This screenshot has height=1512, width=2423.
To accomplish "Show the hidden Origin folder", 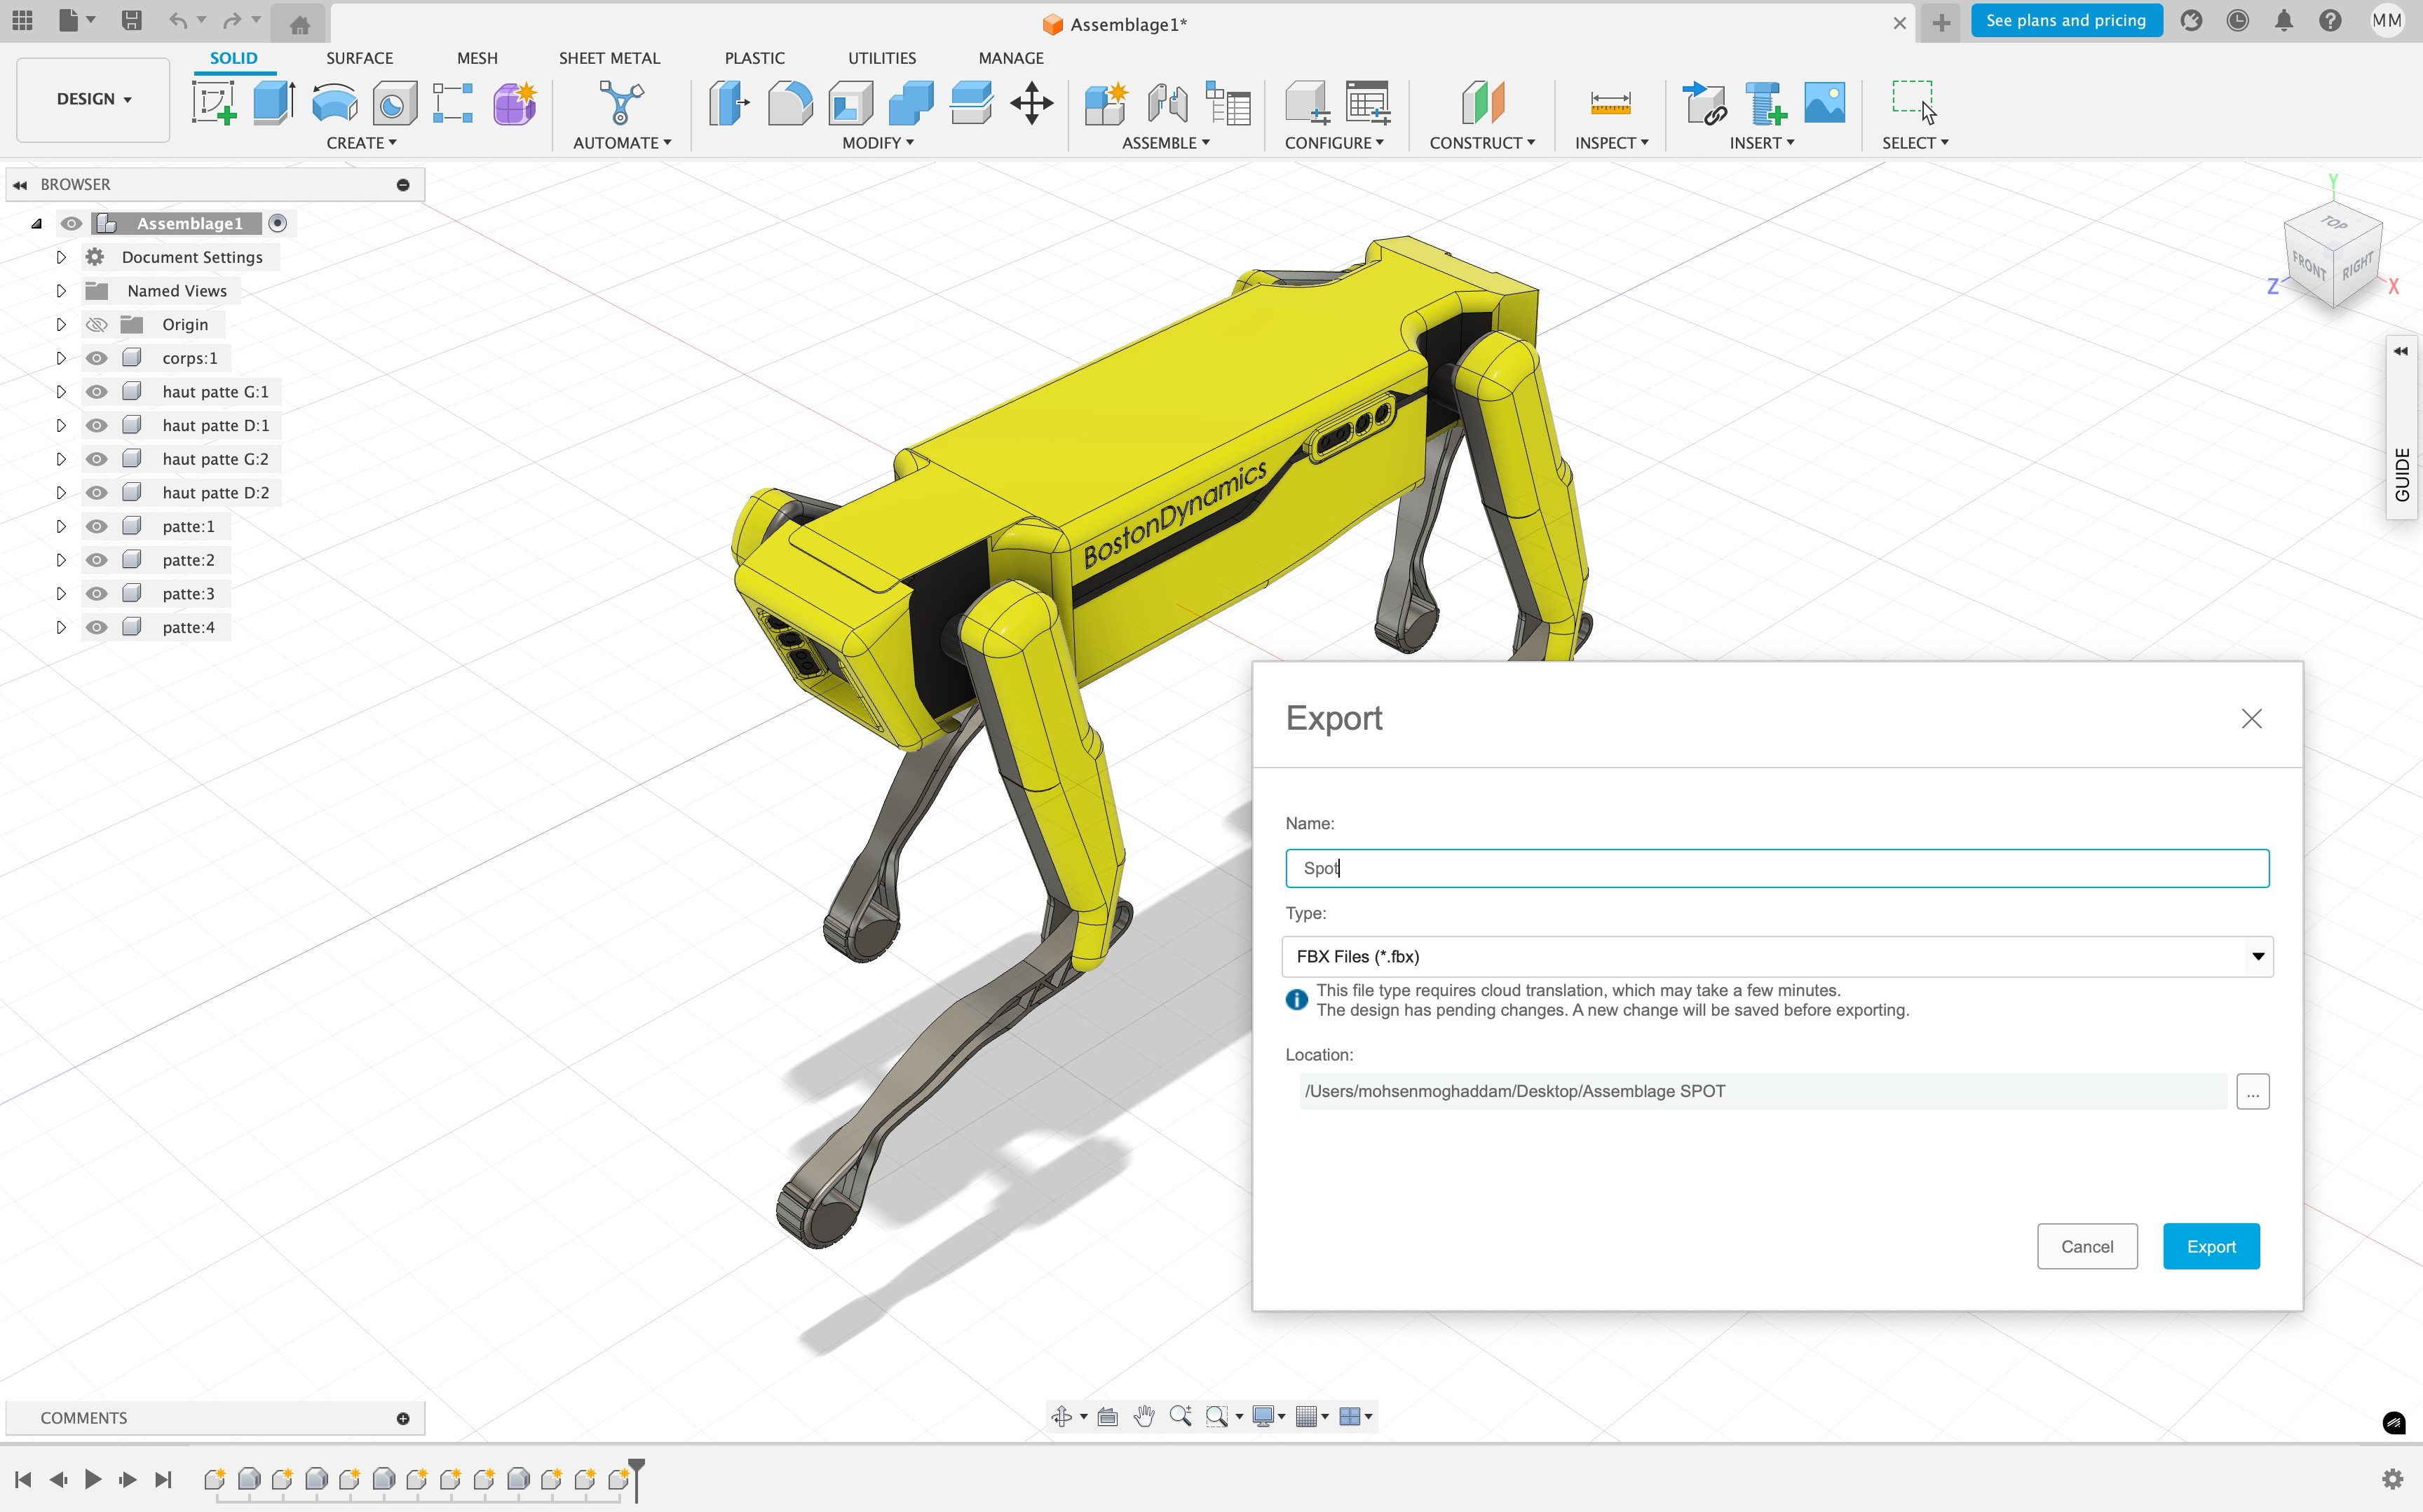I will [x=96, y=325].
